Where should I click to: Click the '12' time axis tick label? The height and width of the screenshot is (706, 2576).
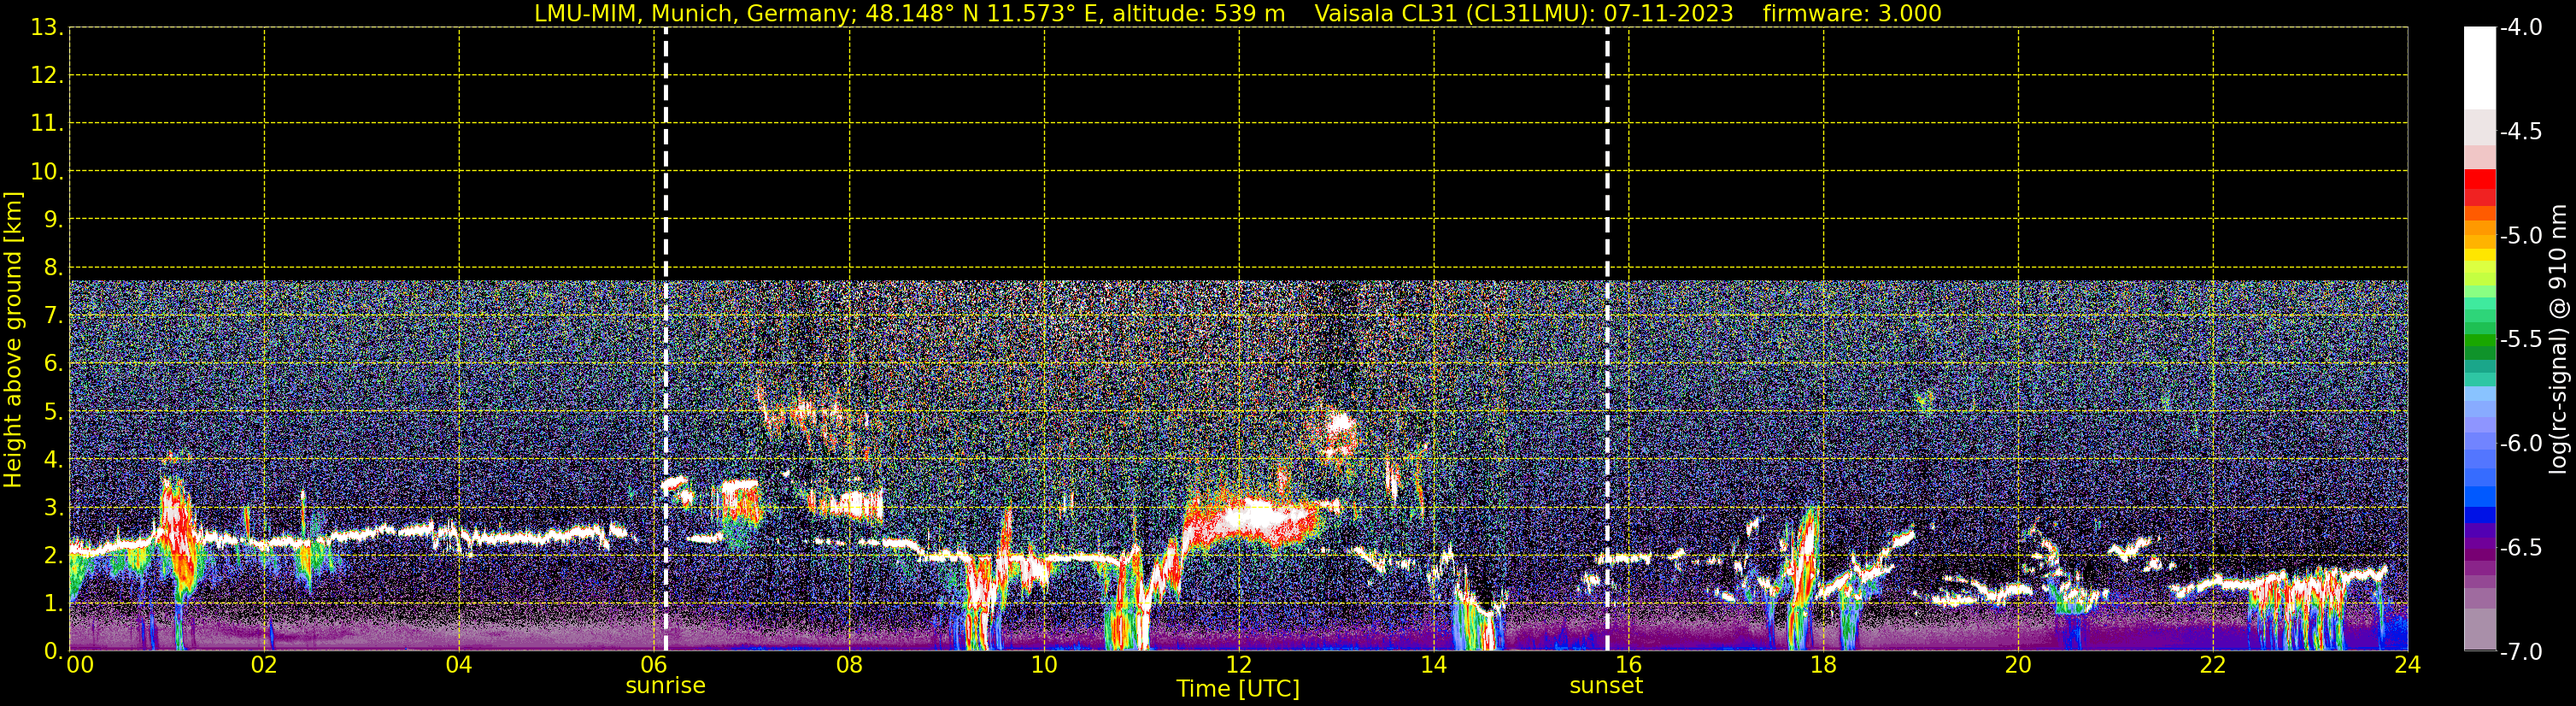(1238, 664)
